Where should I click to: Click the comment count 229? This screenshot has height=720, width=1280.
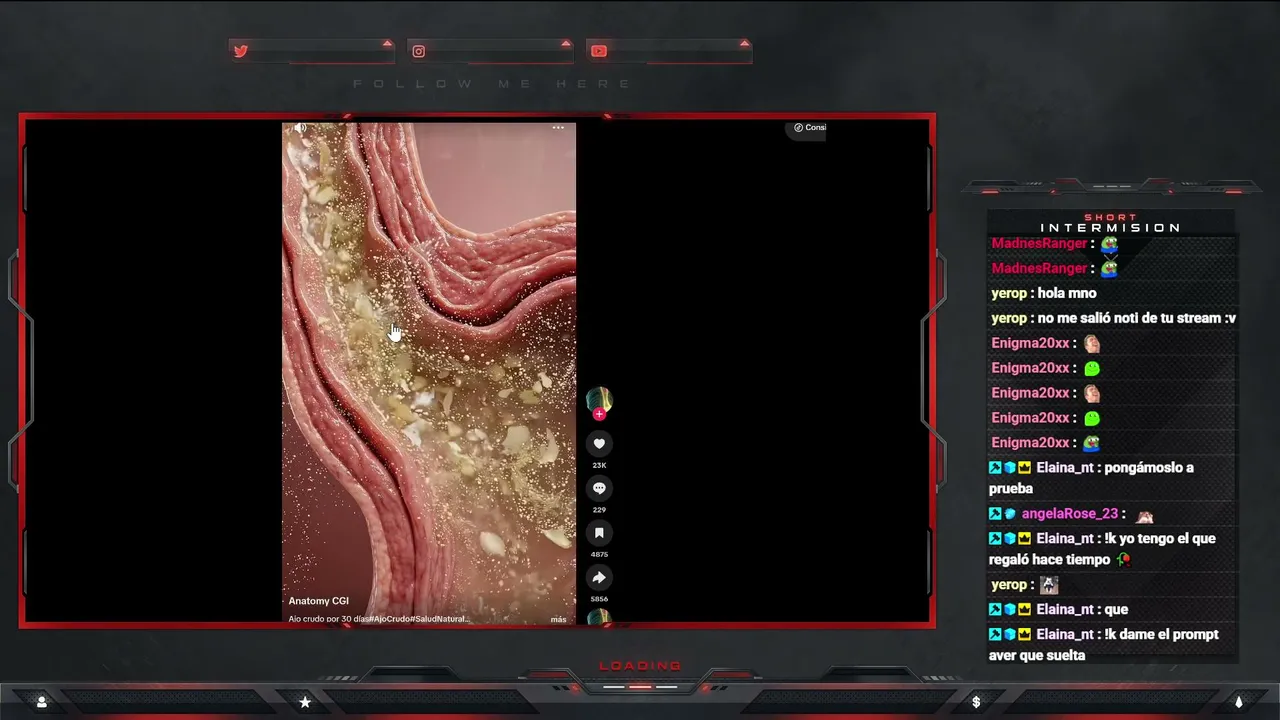tap(599, 510)
